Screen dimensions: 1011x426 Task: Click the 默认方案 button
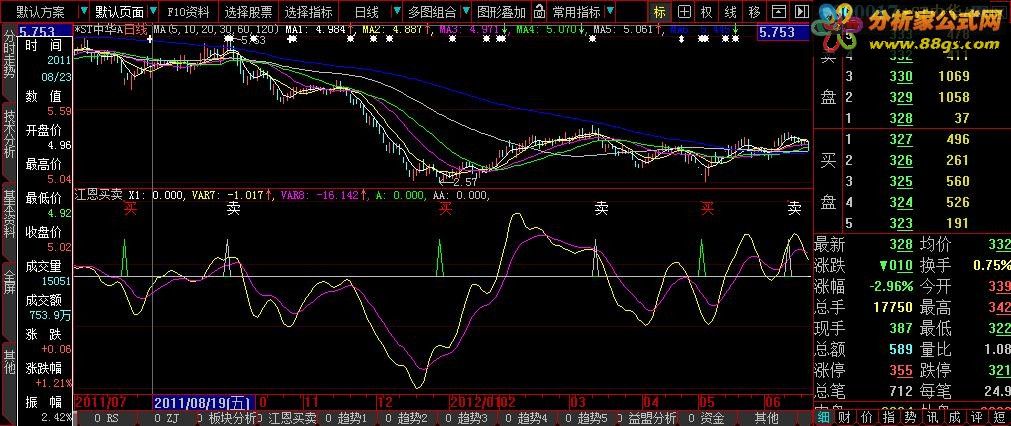41,12
